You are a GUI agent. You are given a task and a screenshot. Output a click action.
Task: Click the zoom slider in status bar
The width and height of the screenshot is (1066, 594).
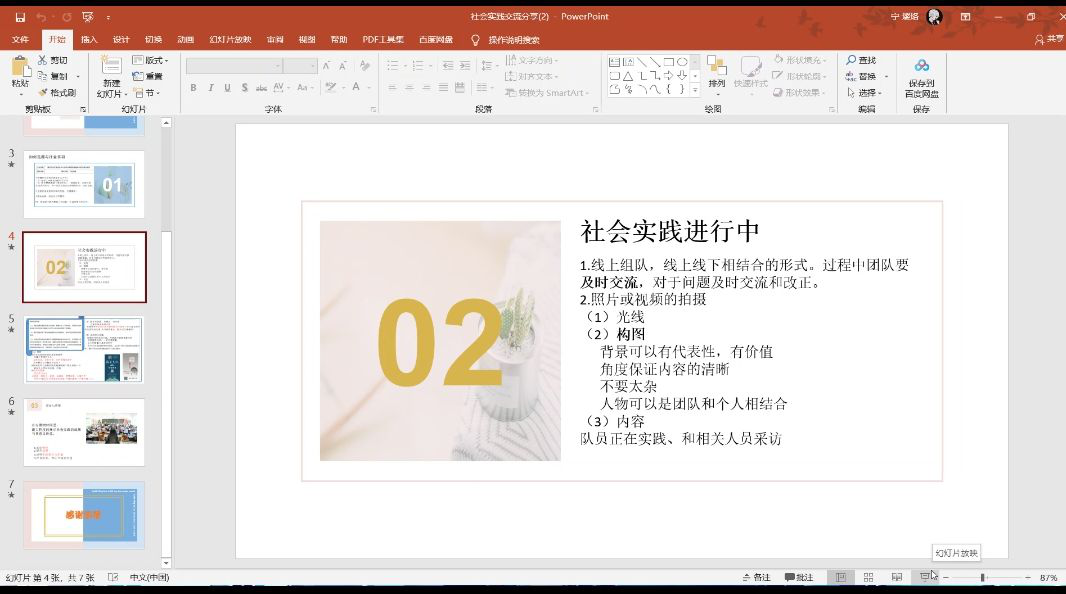983,578
